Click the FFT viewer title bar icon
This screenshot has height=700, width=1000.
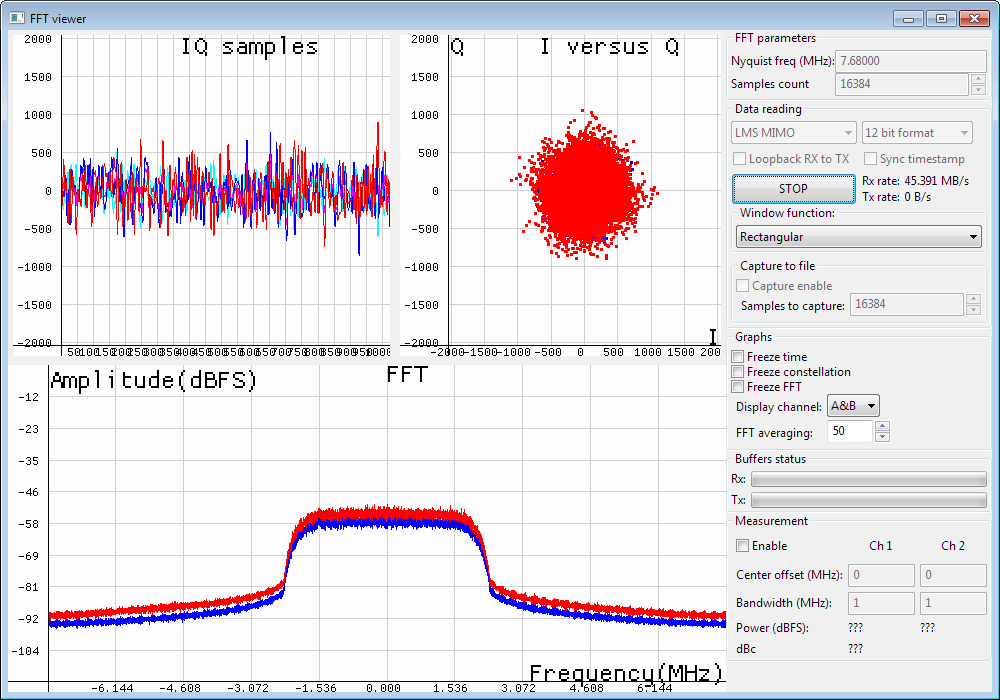coord(17,18)
